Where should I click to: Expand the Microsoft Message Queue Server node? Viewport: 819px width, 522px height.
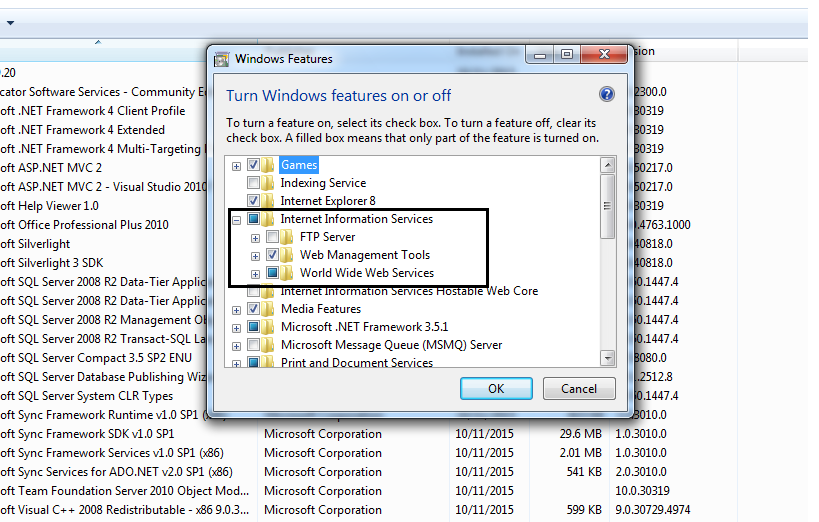237,346
